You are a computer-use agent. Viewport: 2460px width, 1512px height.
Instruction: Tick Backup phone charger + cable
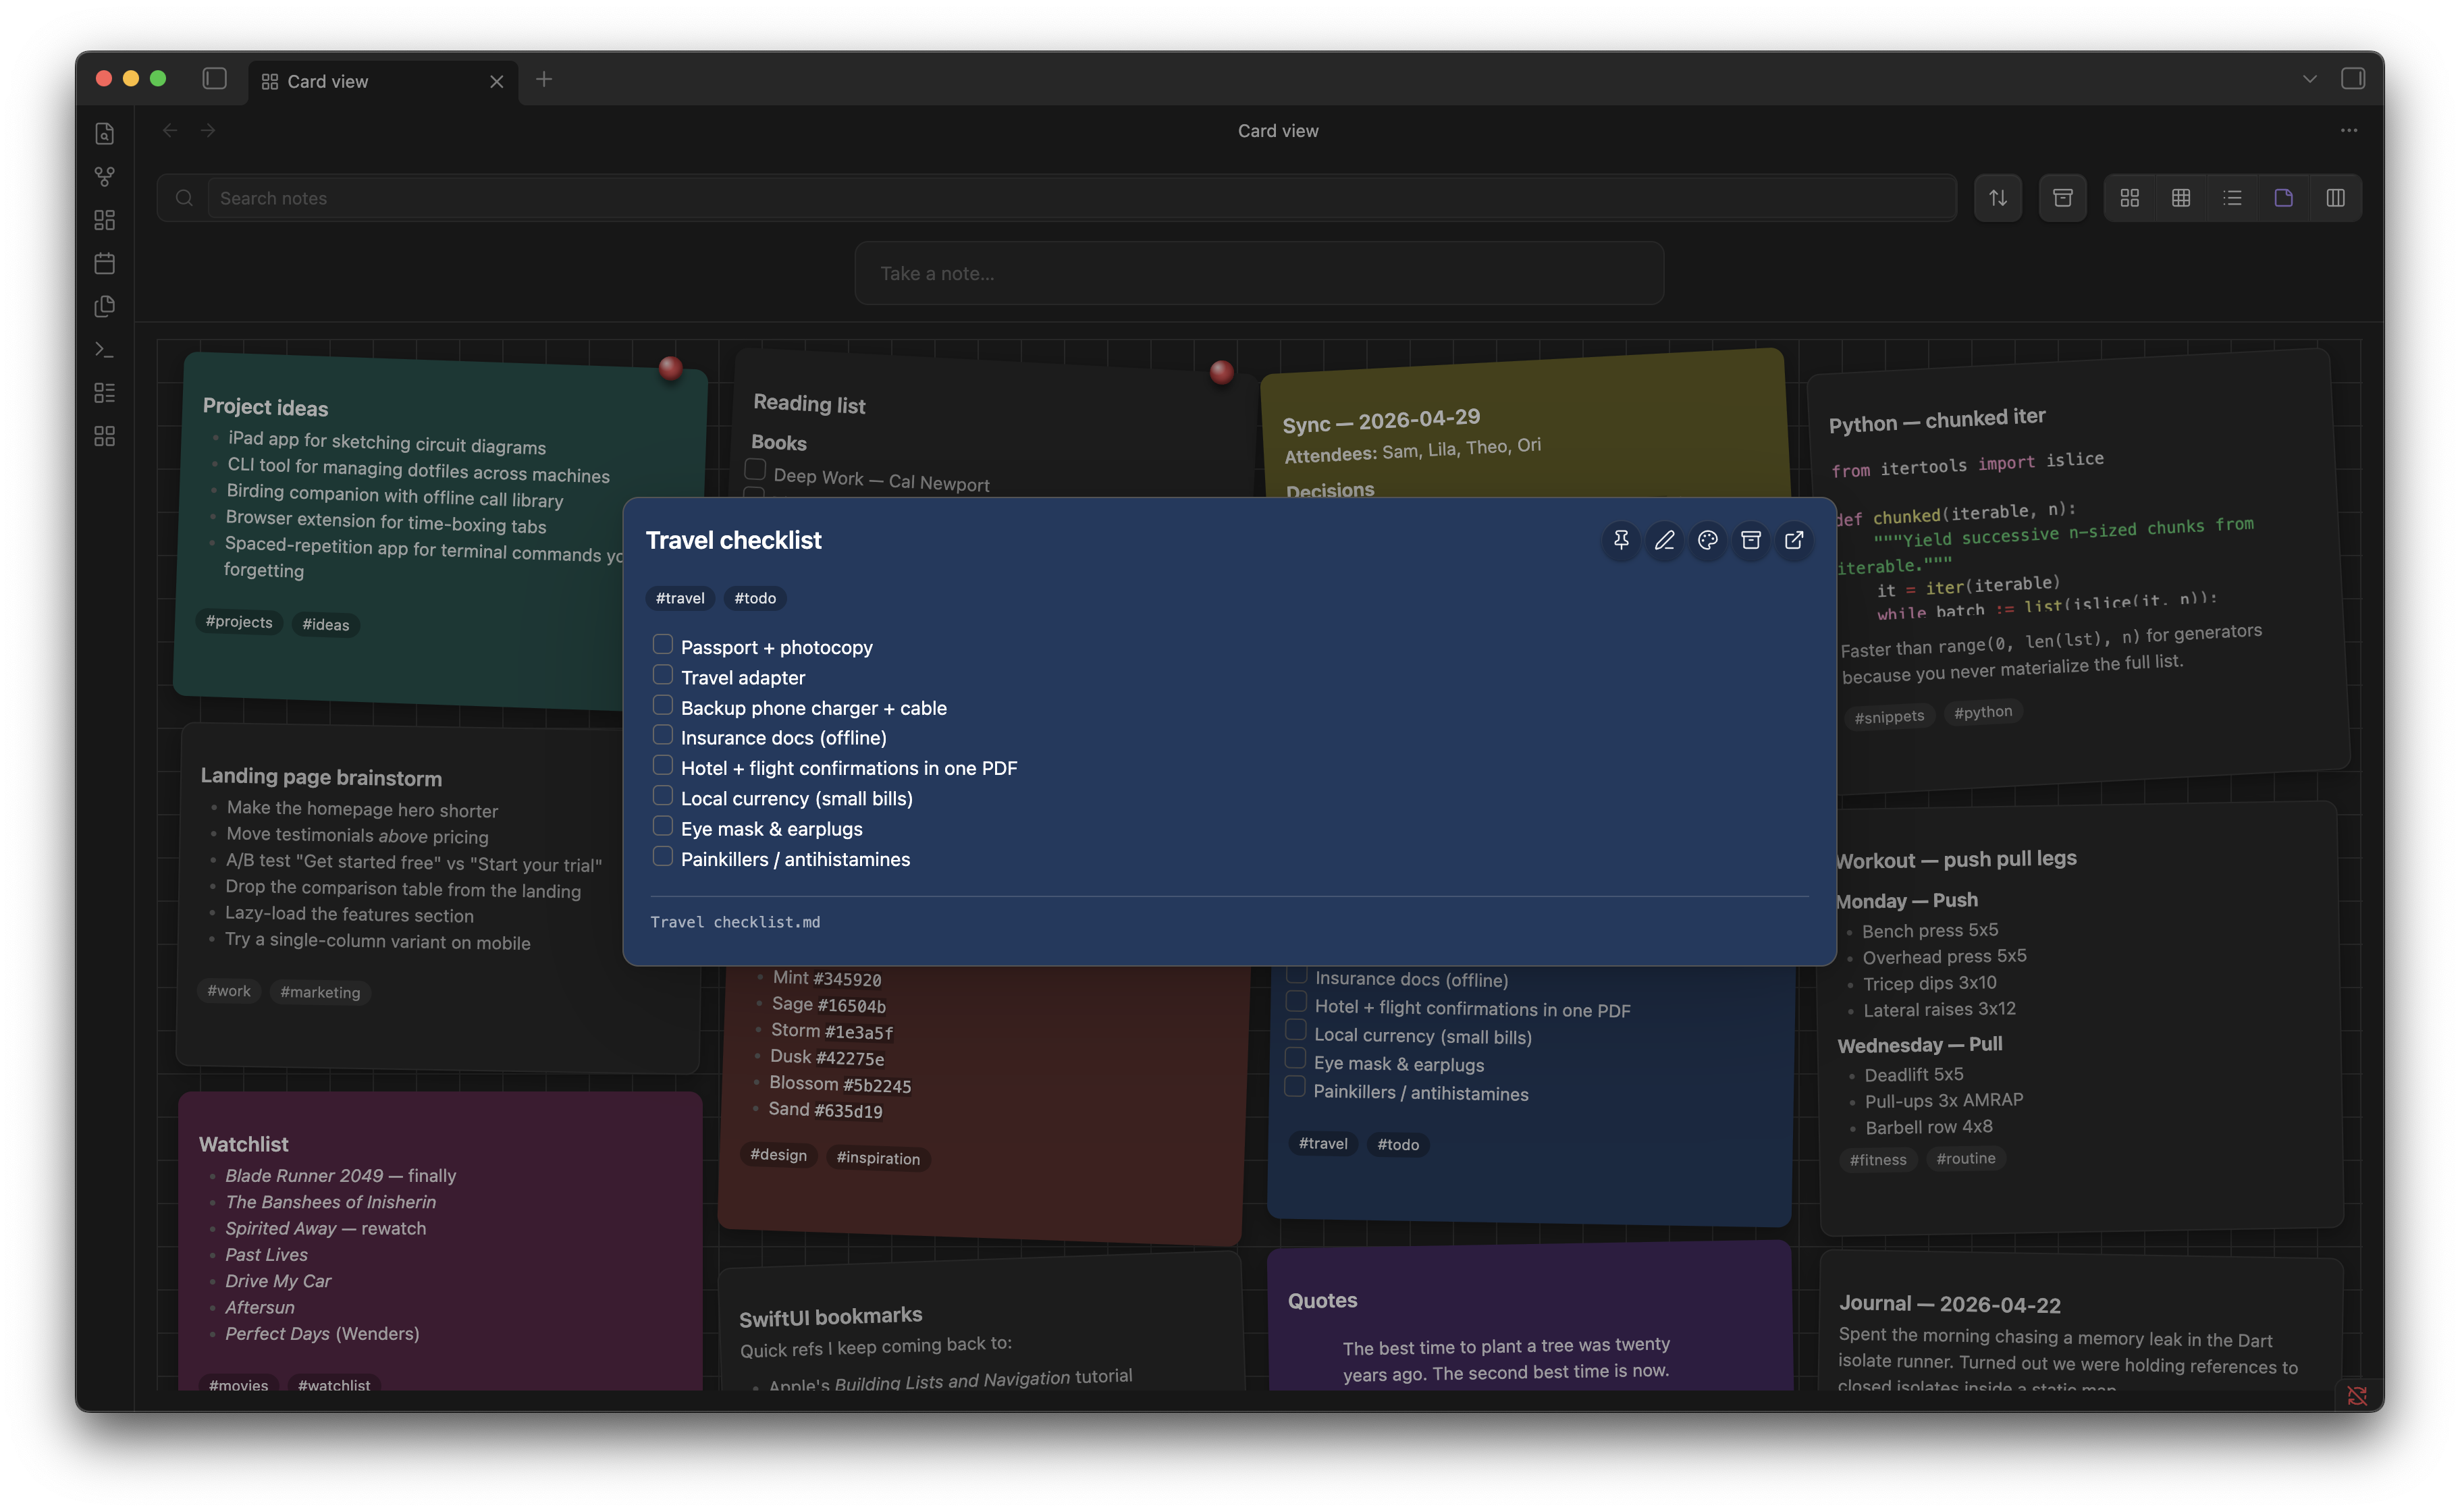(x=662, y=705)
